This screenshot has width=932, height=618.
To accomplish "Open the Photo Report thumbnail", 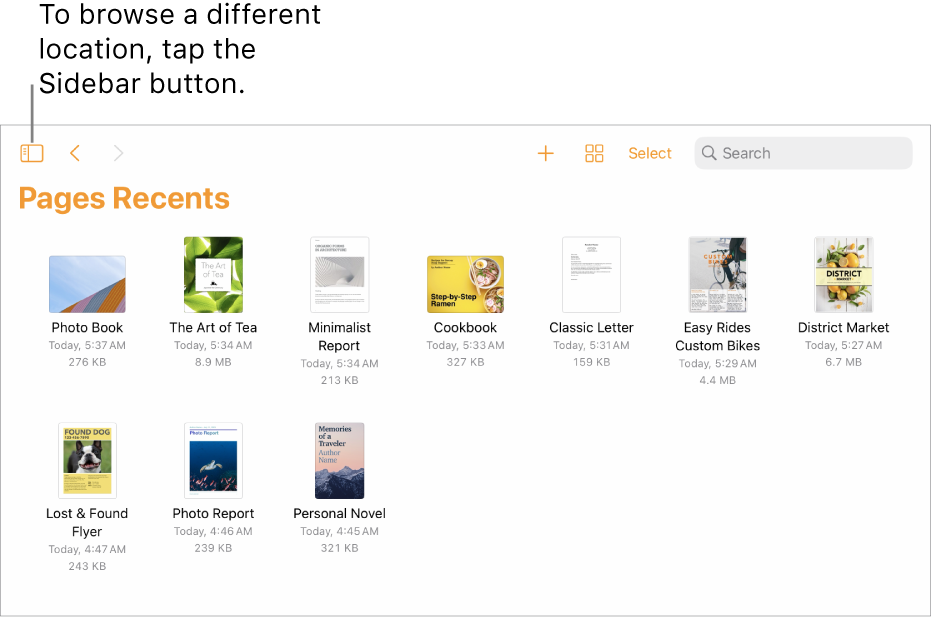I will pyautogui.click(x=213, y=460).
